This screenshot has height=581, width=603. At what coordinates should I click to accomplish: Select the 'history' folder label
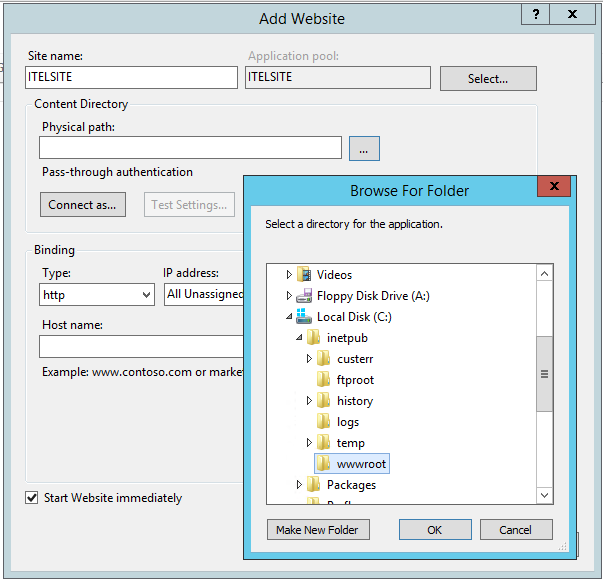coord(355,401)
